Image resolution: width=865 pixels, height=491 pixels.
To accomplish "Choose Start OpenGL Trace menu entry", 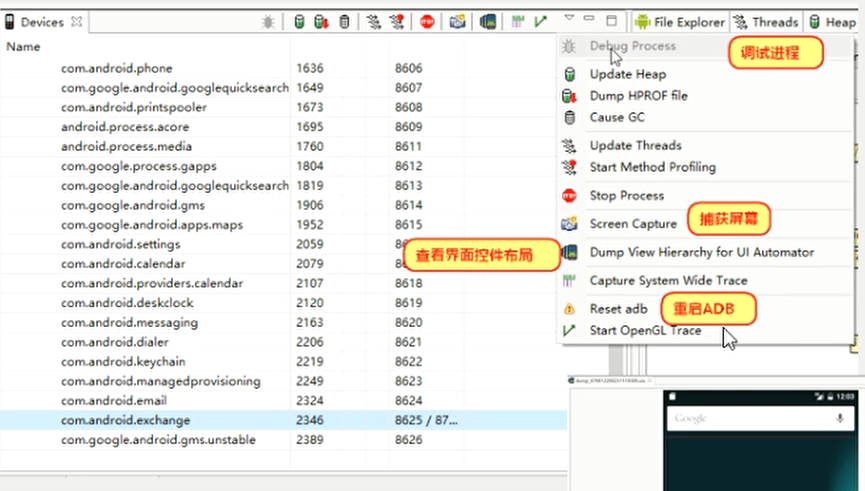I will (x=645, y=330).
